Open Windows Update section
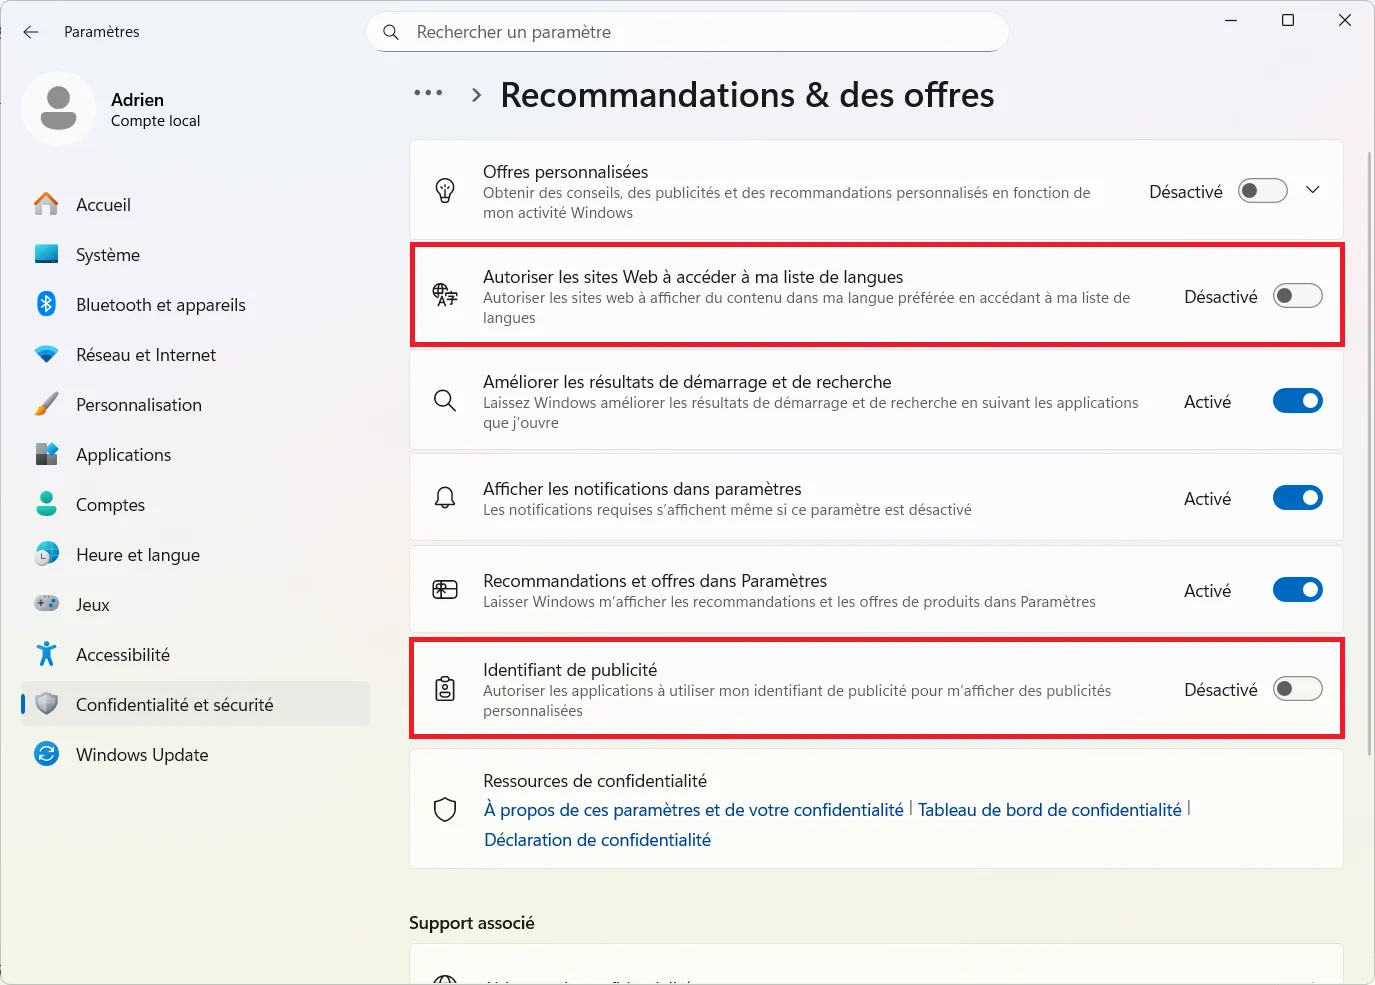1375x985 pixels. pos(195,754)
